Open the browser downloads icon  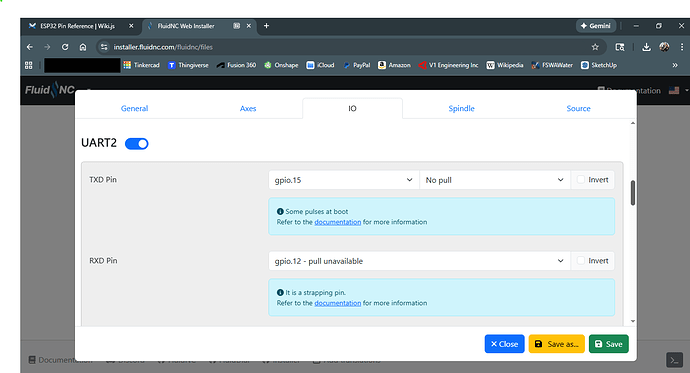(646, 47)
